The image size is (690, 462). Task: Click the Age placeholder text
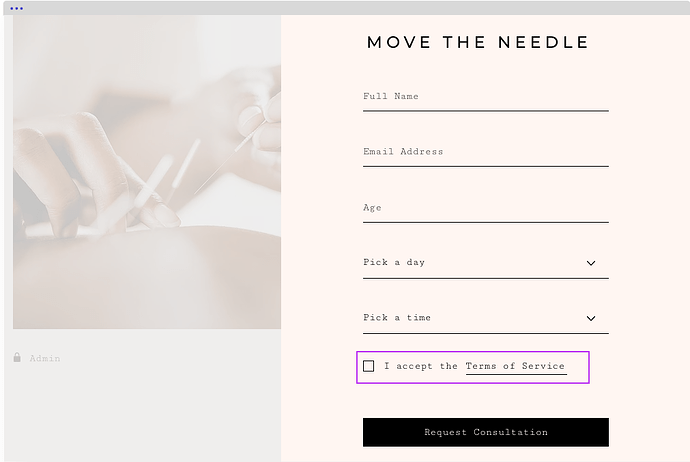[x=372, y=208]
